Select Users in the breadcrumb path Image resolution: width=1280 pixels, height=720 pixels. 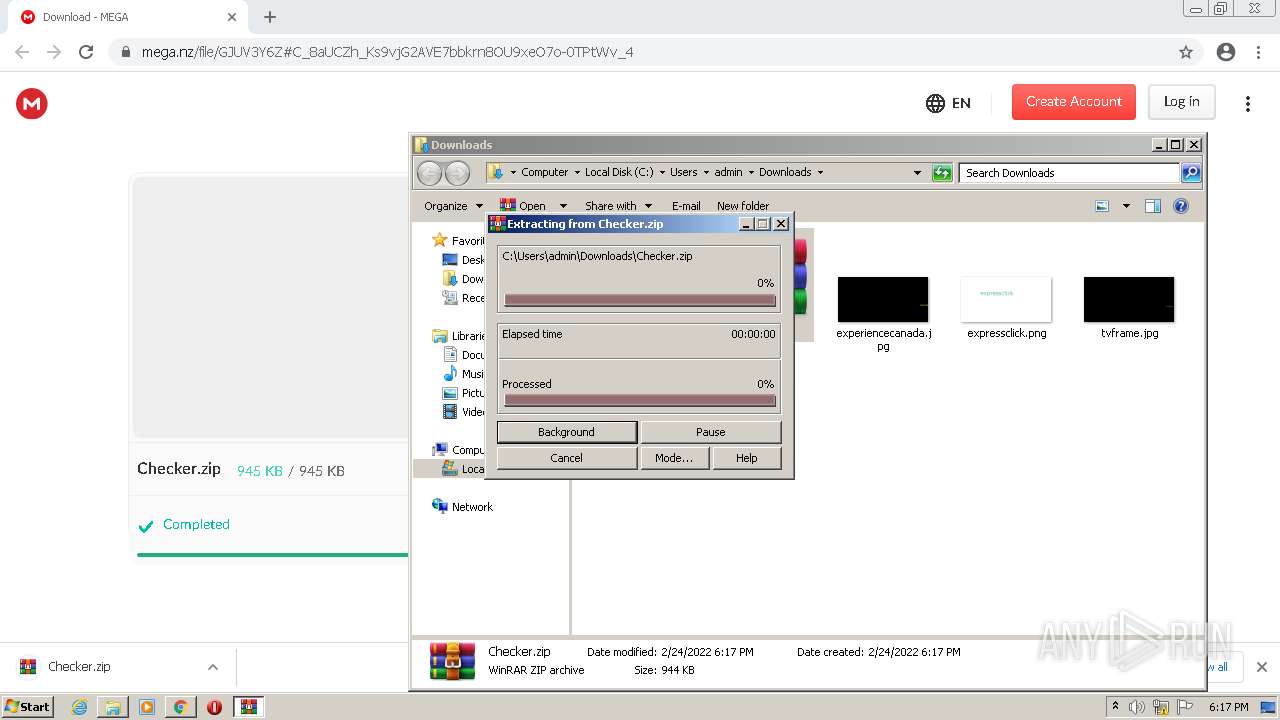(684, 172)
